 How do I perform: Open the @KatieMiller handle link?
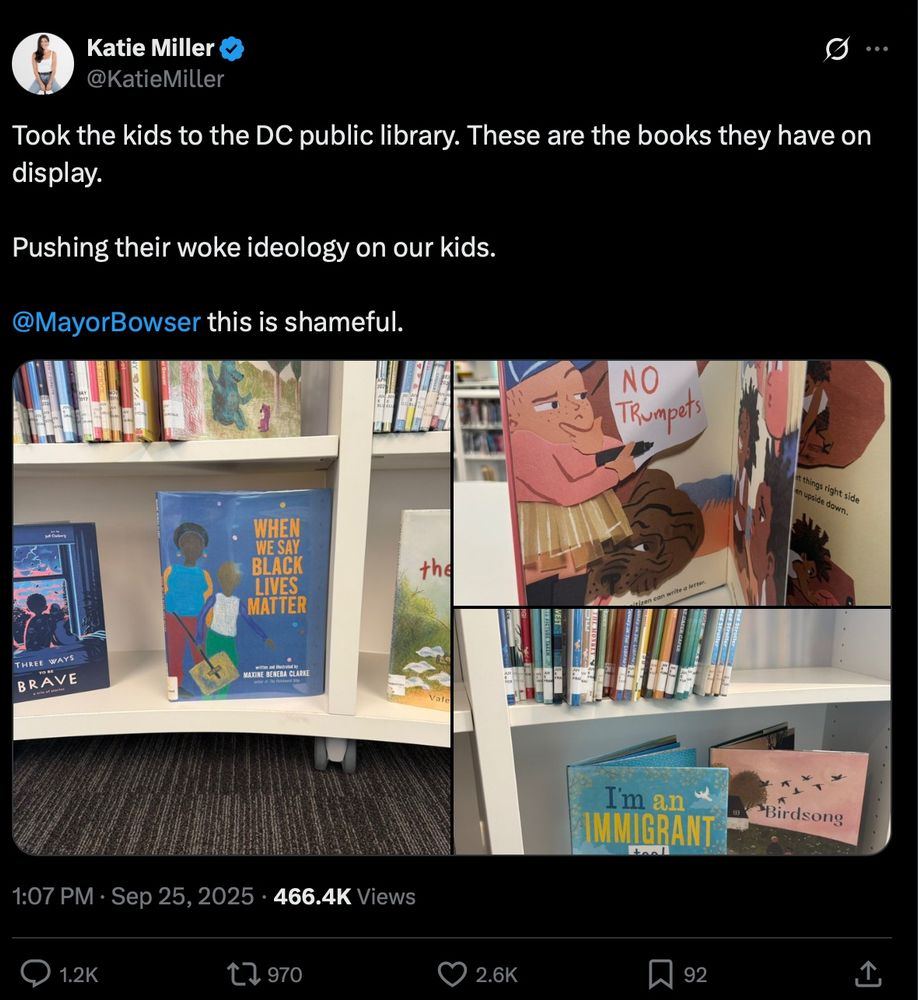coord(155,79)
